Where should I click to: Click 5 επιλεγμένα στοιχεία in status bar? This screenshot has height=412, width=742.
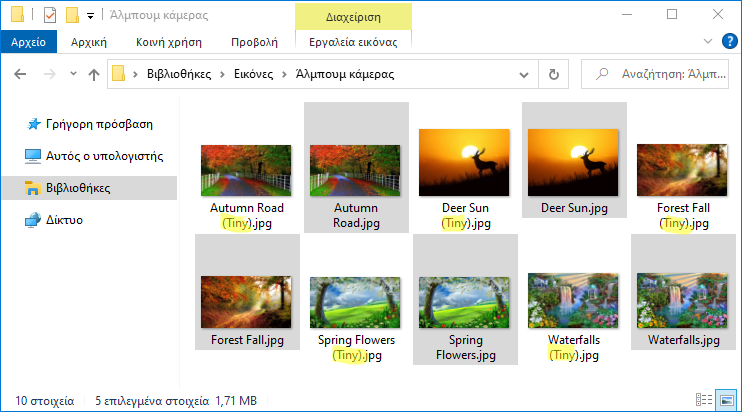point(151,401)
